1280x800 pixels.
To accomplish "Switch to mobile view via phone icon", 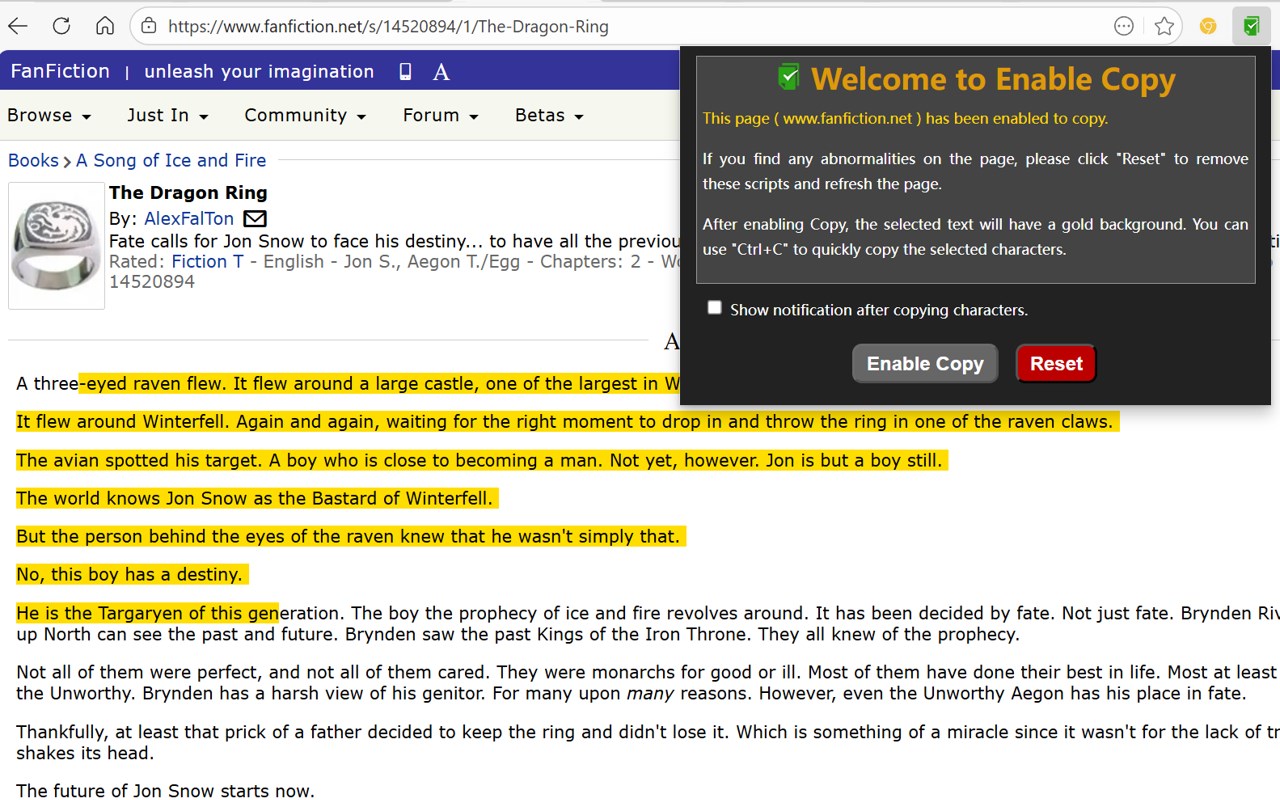I will [405, 71].
